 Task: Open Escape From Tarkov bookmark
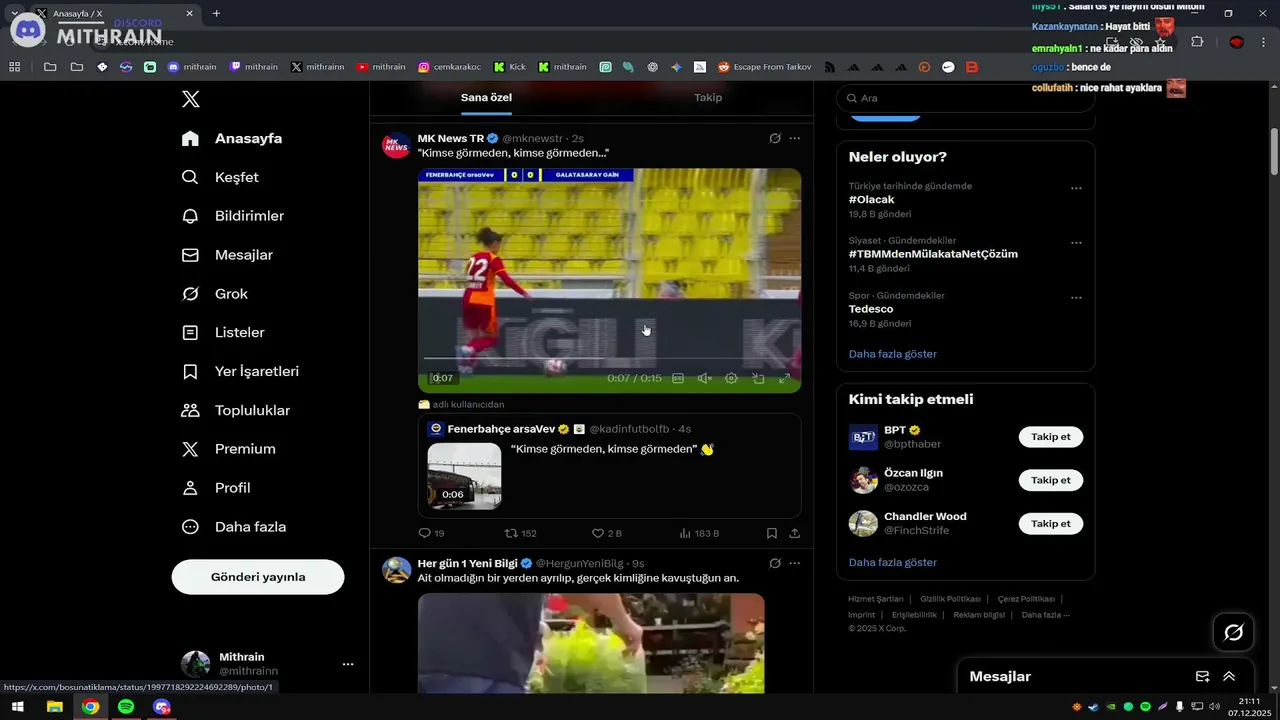pos(765,67)
